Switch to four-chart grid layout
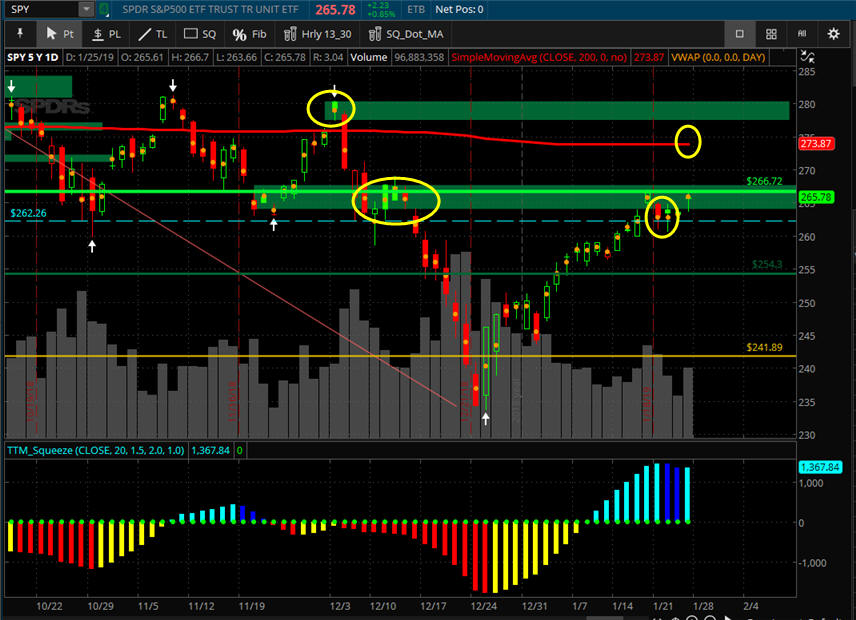Screen dimensions: 856x620 click(x=771, y=33)
